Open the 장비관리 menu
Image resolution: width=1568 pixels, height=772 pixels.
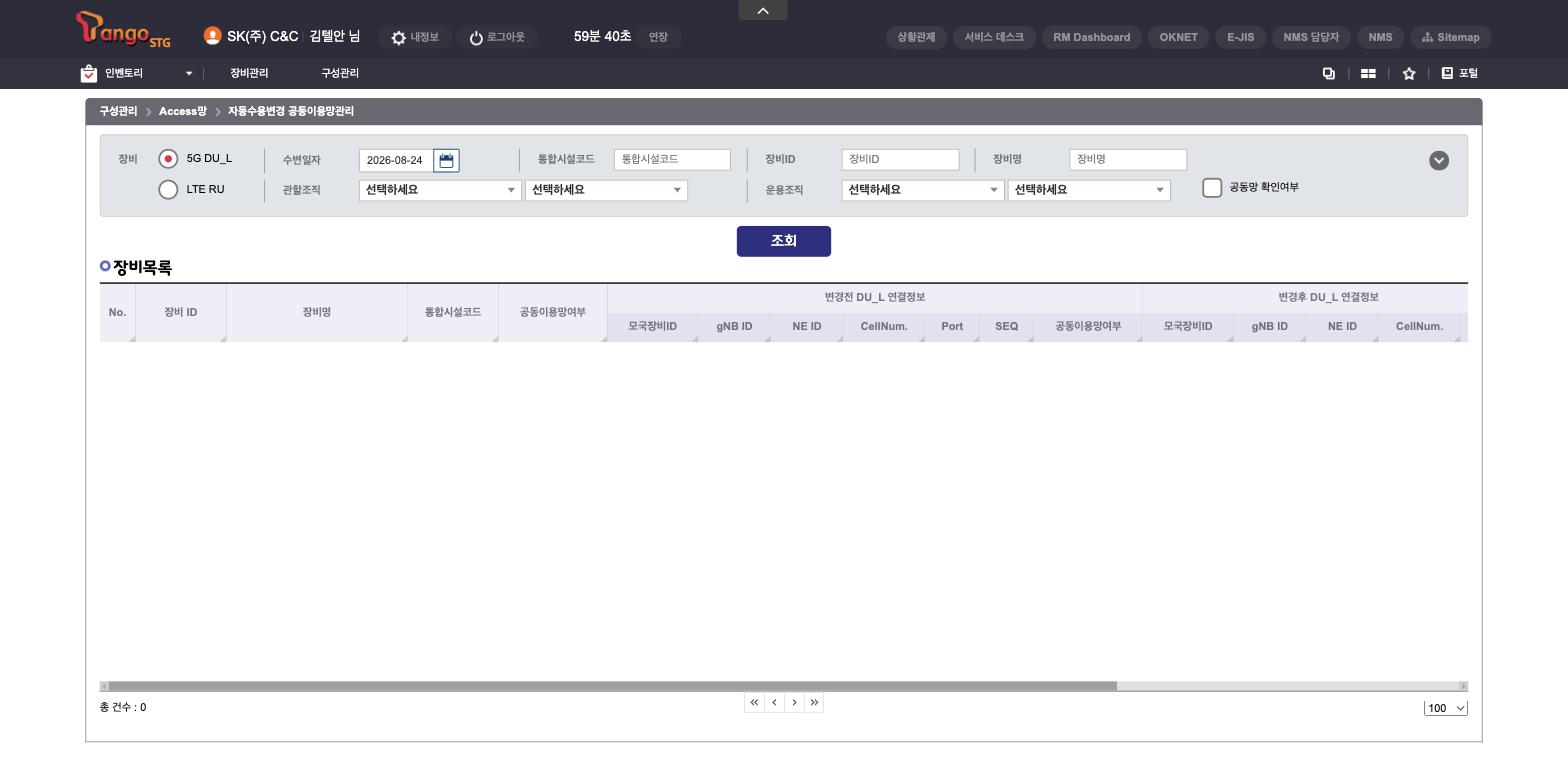(249, 73)
